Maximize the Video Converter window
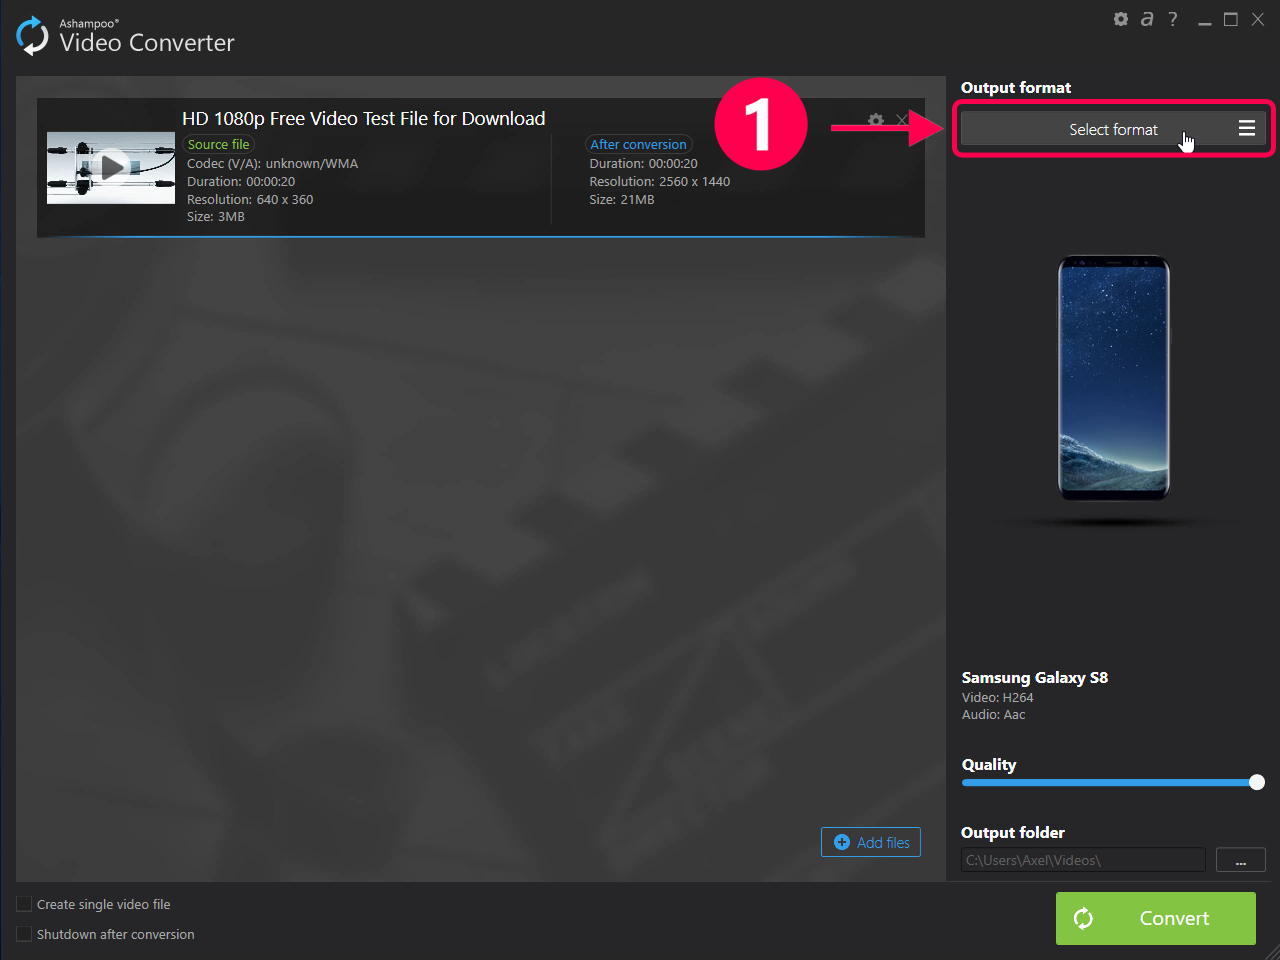The image size is (1280, 960). click(1231, 19)
